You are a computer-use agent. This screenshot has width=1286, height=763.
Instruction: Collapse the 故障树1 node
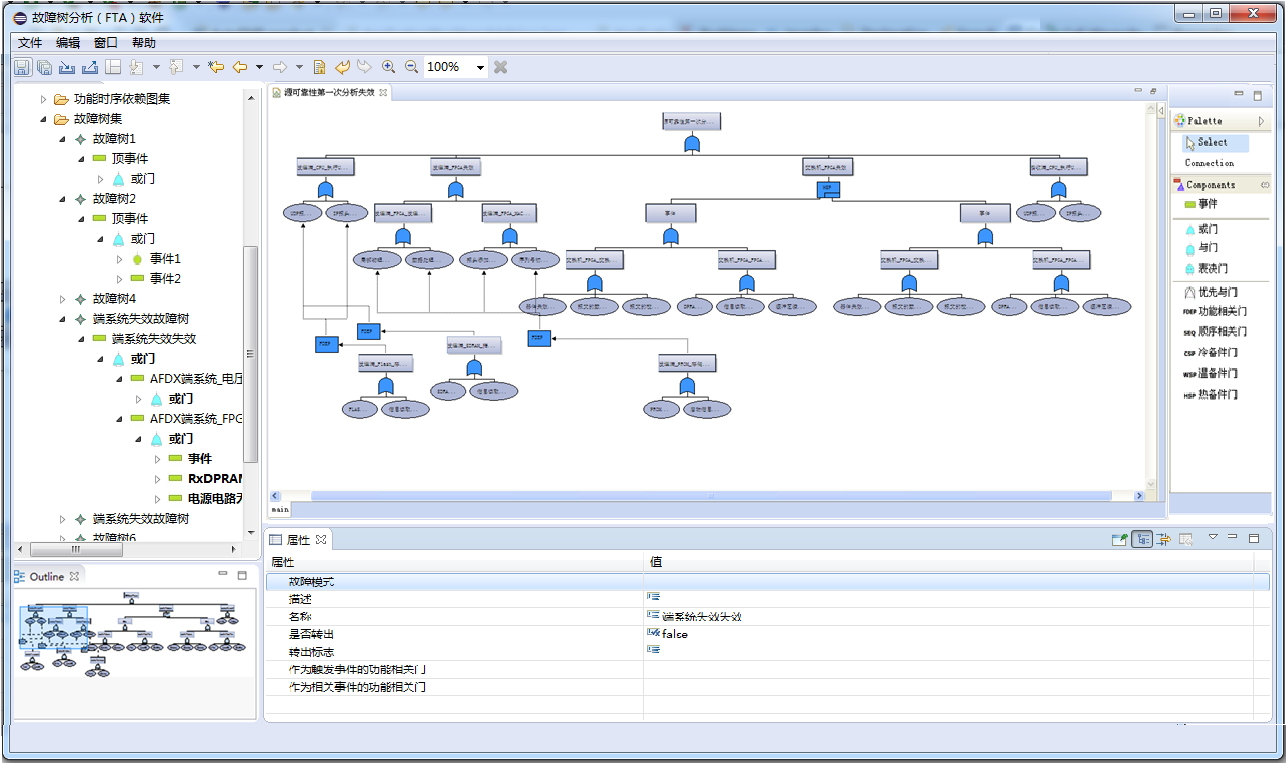tap(62, 139)
